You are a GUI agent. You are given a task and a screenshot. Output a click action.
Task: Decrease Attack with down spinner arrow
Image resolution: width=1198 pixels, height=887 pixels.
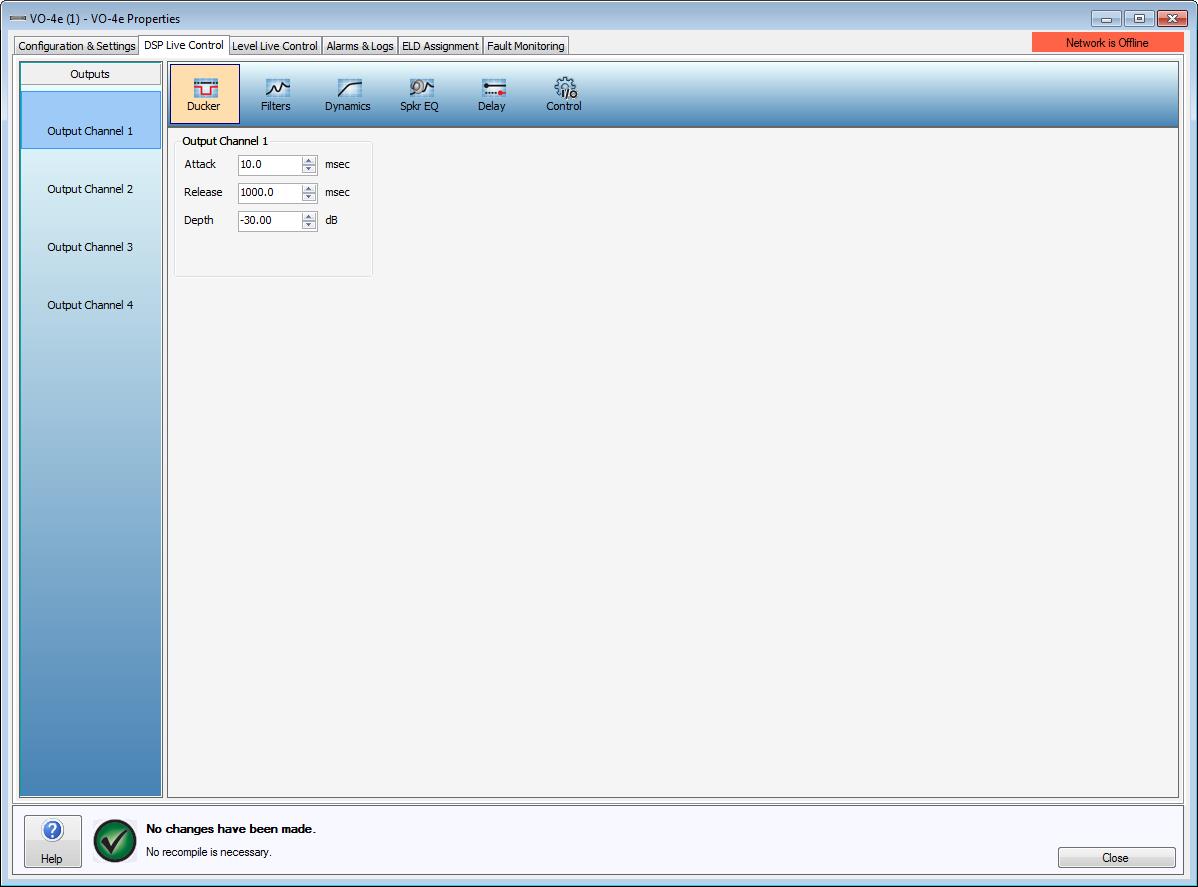pyautogui.click(x=309, y=170)
